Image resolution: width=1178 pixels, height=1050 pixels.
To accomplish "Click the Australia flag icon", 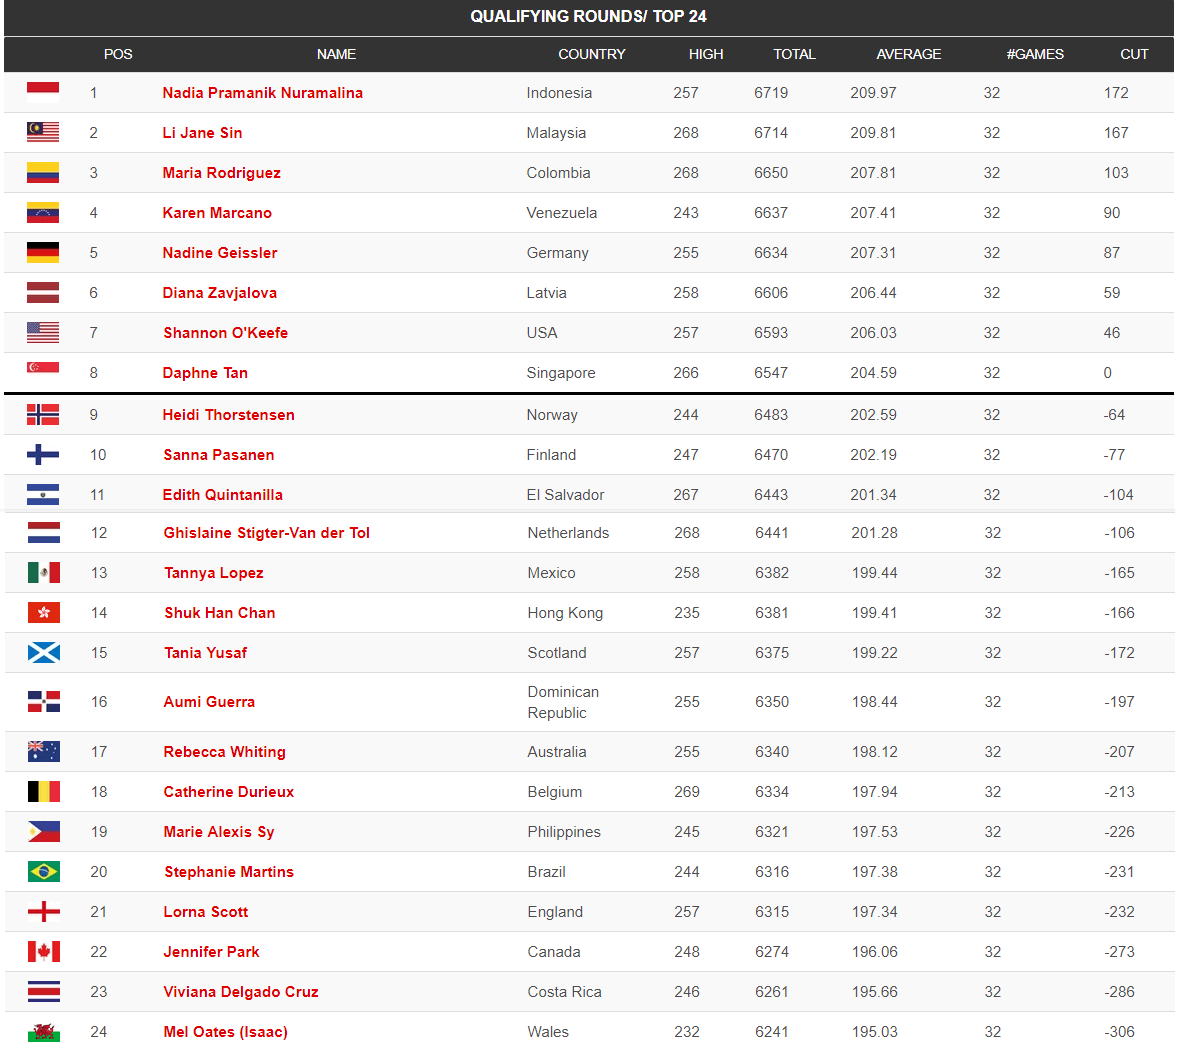I will point(44,751).
